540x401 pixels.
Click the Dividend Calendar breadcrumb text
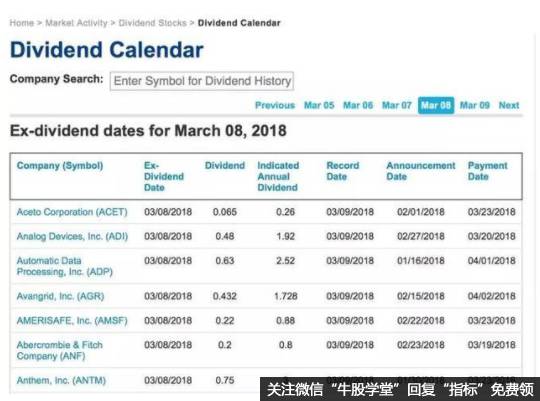[239, 23]
